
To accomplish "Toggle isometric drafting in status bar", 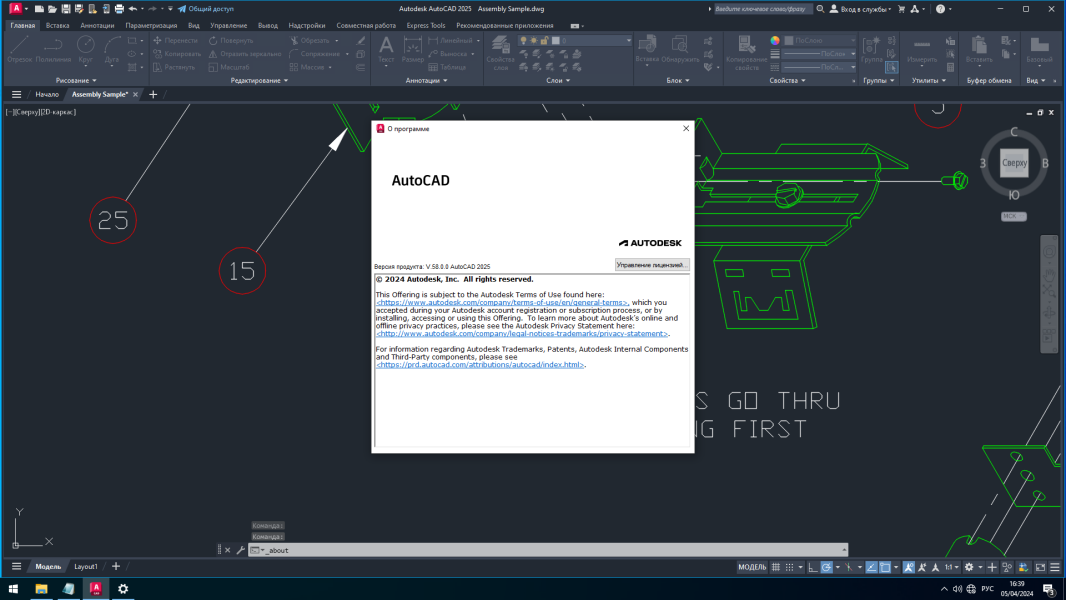I will [x=848, y=567].
